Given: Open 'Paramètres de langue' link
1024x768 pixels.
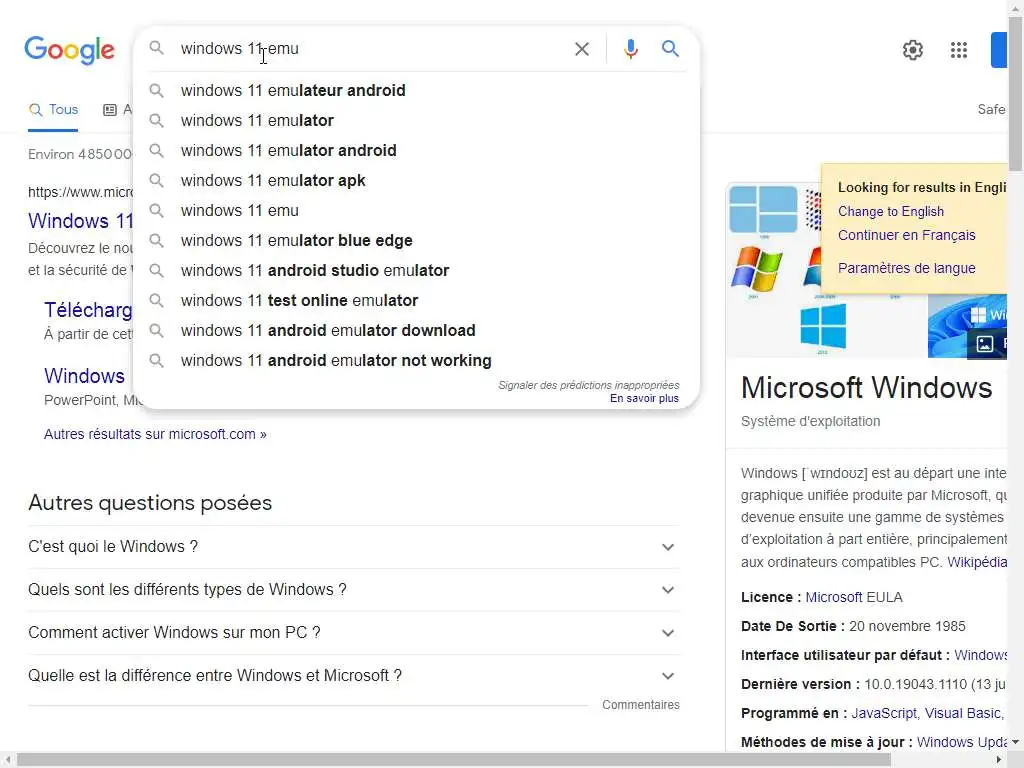Looking at the screenshot, I should pos(906,268).
